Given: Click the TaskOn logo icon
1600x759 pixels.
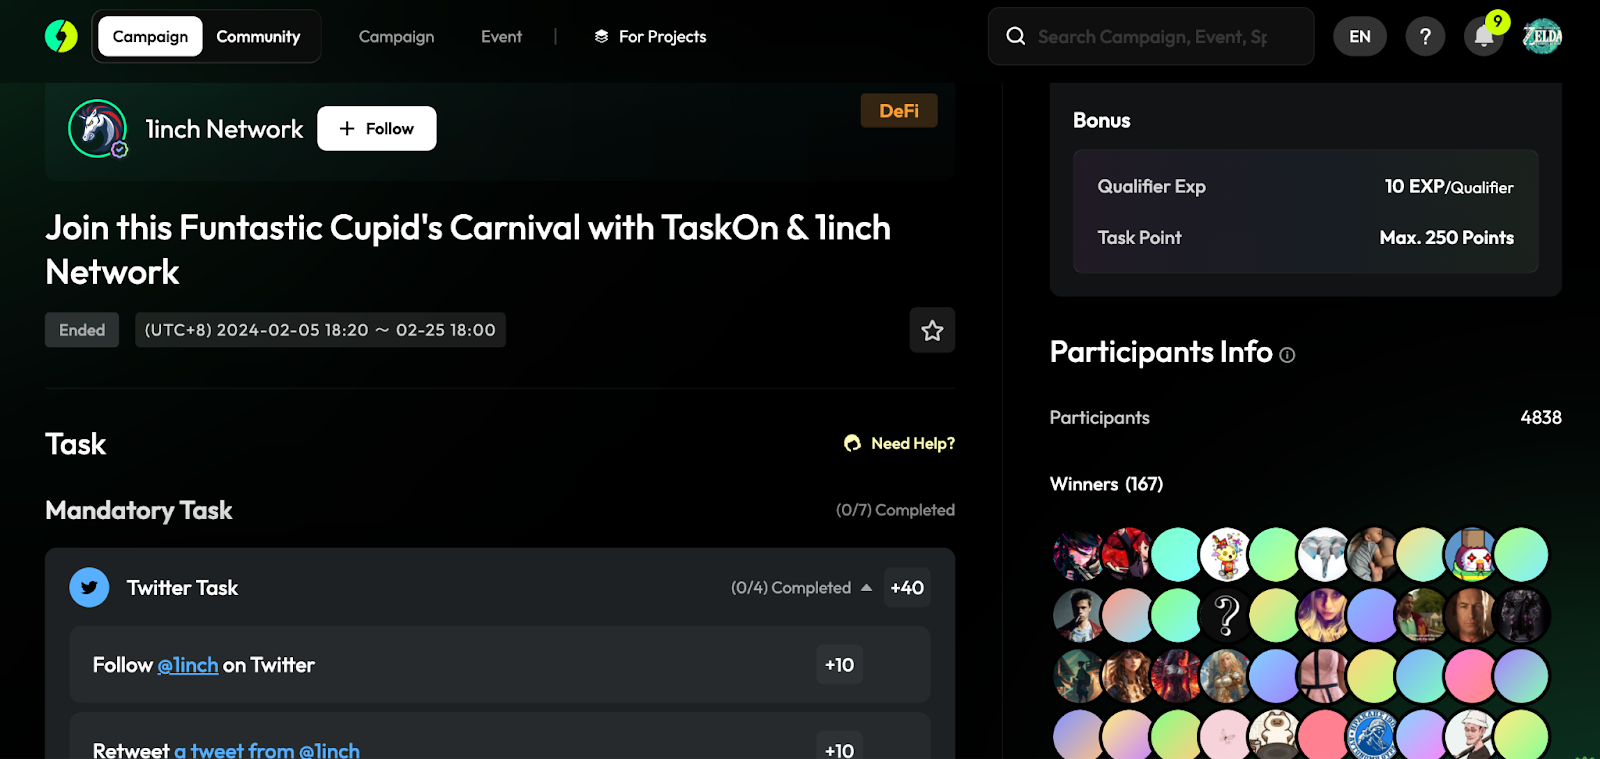Looking at the screenshot, I should tap(61, 36).
